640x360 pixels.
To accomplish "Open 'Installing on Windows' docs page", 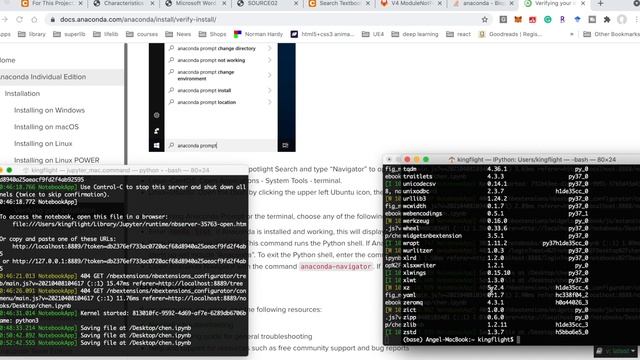I will pos(49,110).
